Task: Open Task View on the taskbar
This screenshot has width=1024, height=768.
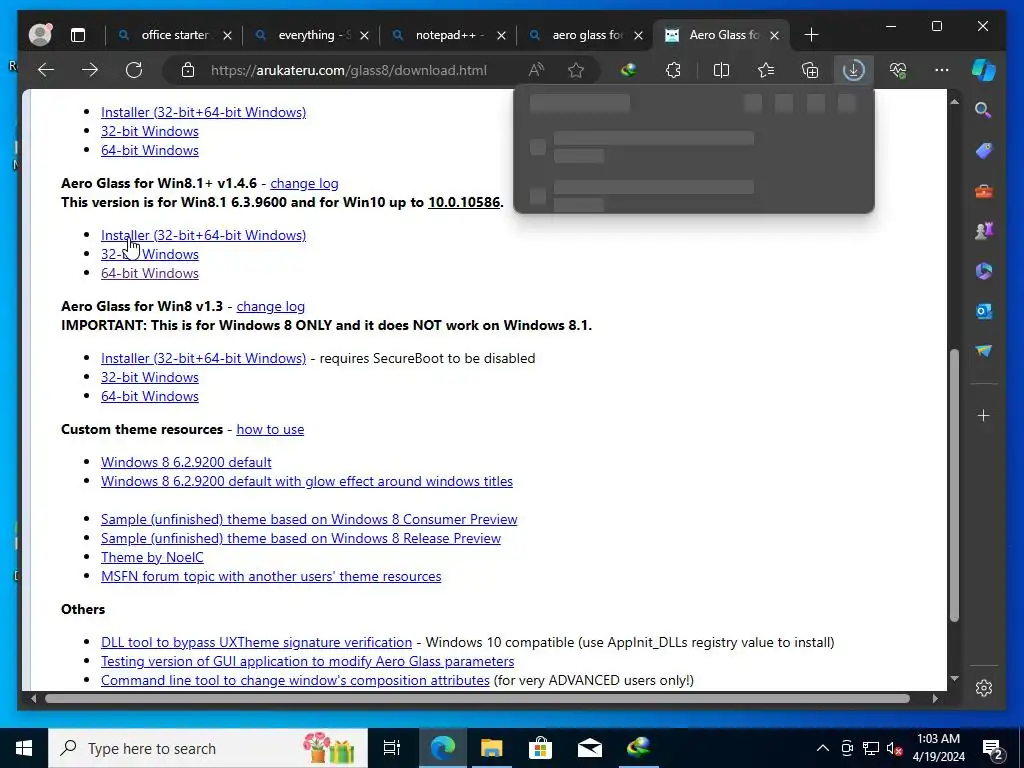Action: coord(392,748)
